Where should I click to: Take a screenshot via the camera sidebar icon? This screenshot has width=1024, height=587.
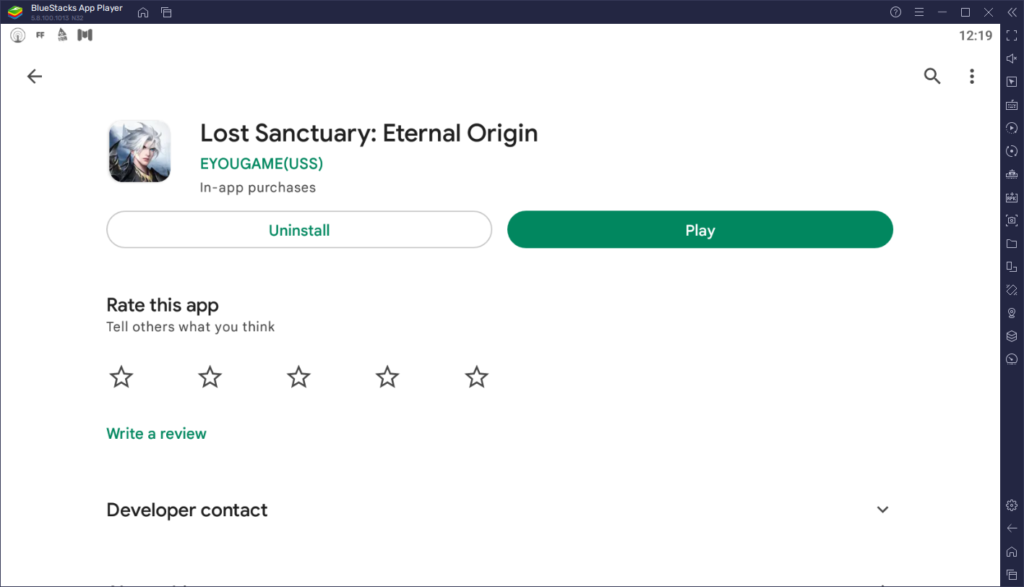pos(1011,220)
